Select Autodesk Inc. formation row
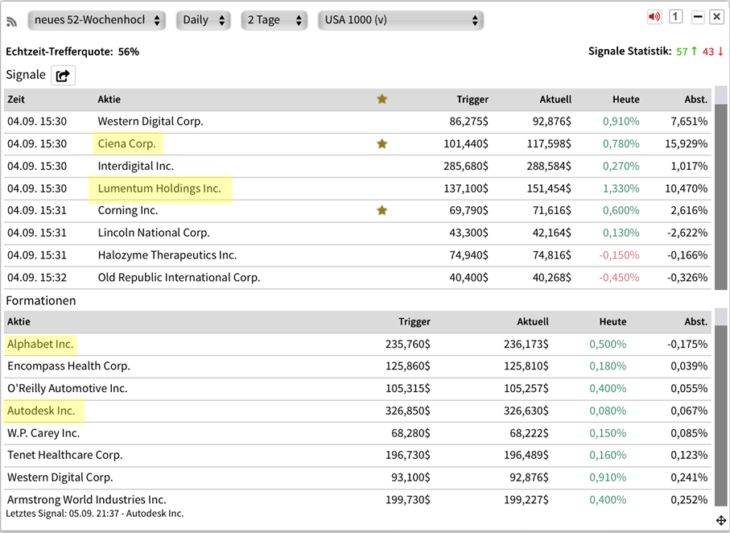The height and width of the screenshot is (533, 730). coord(358,411)
